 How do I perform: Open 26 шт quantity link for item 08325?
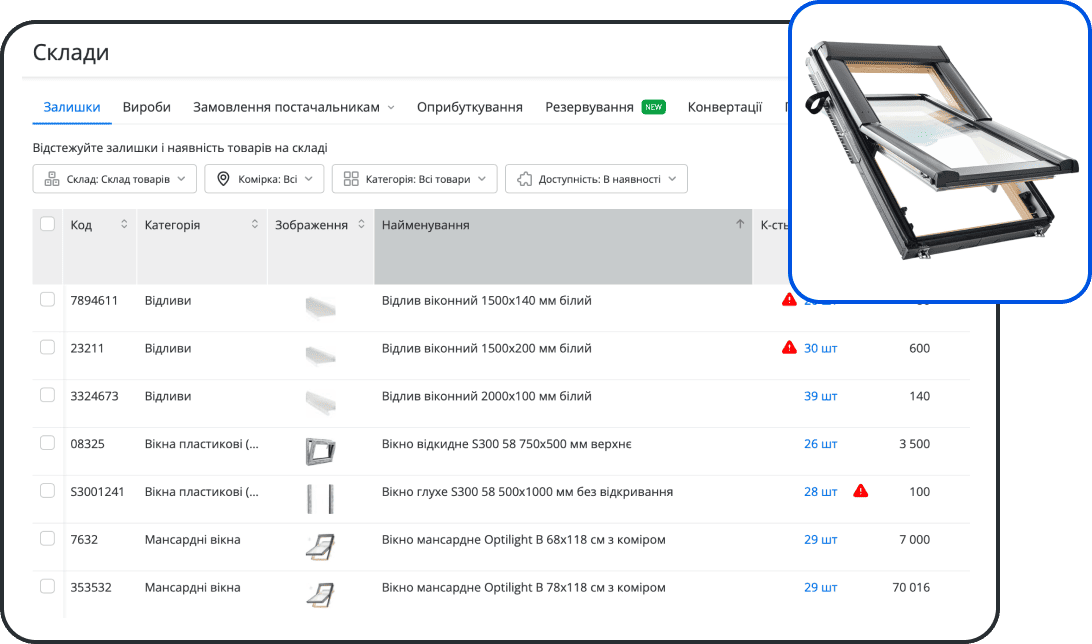820,444
